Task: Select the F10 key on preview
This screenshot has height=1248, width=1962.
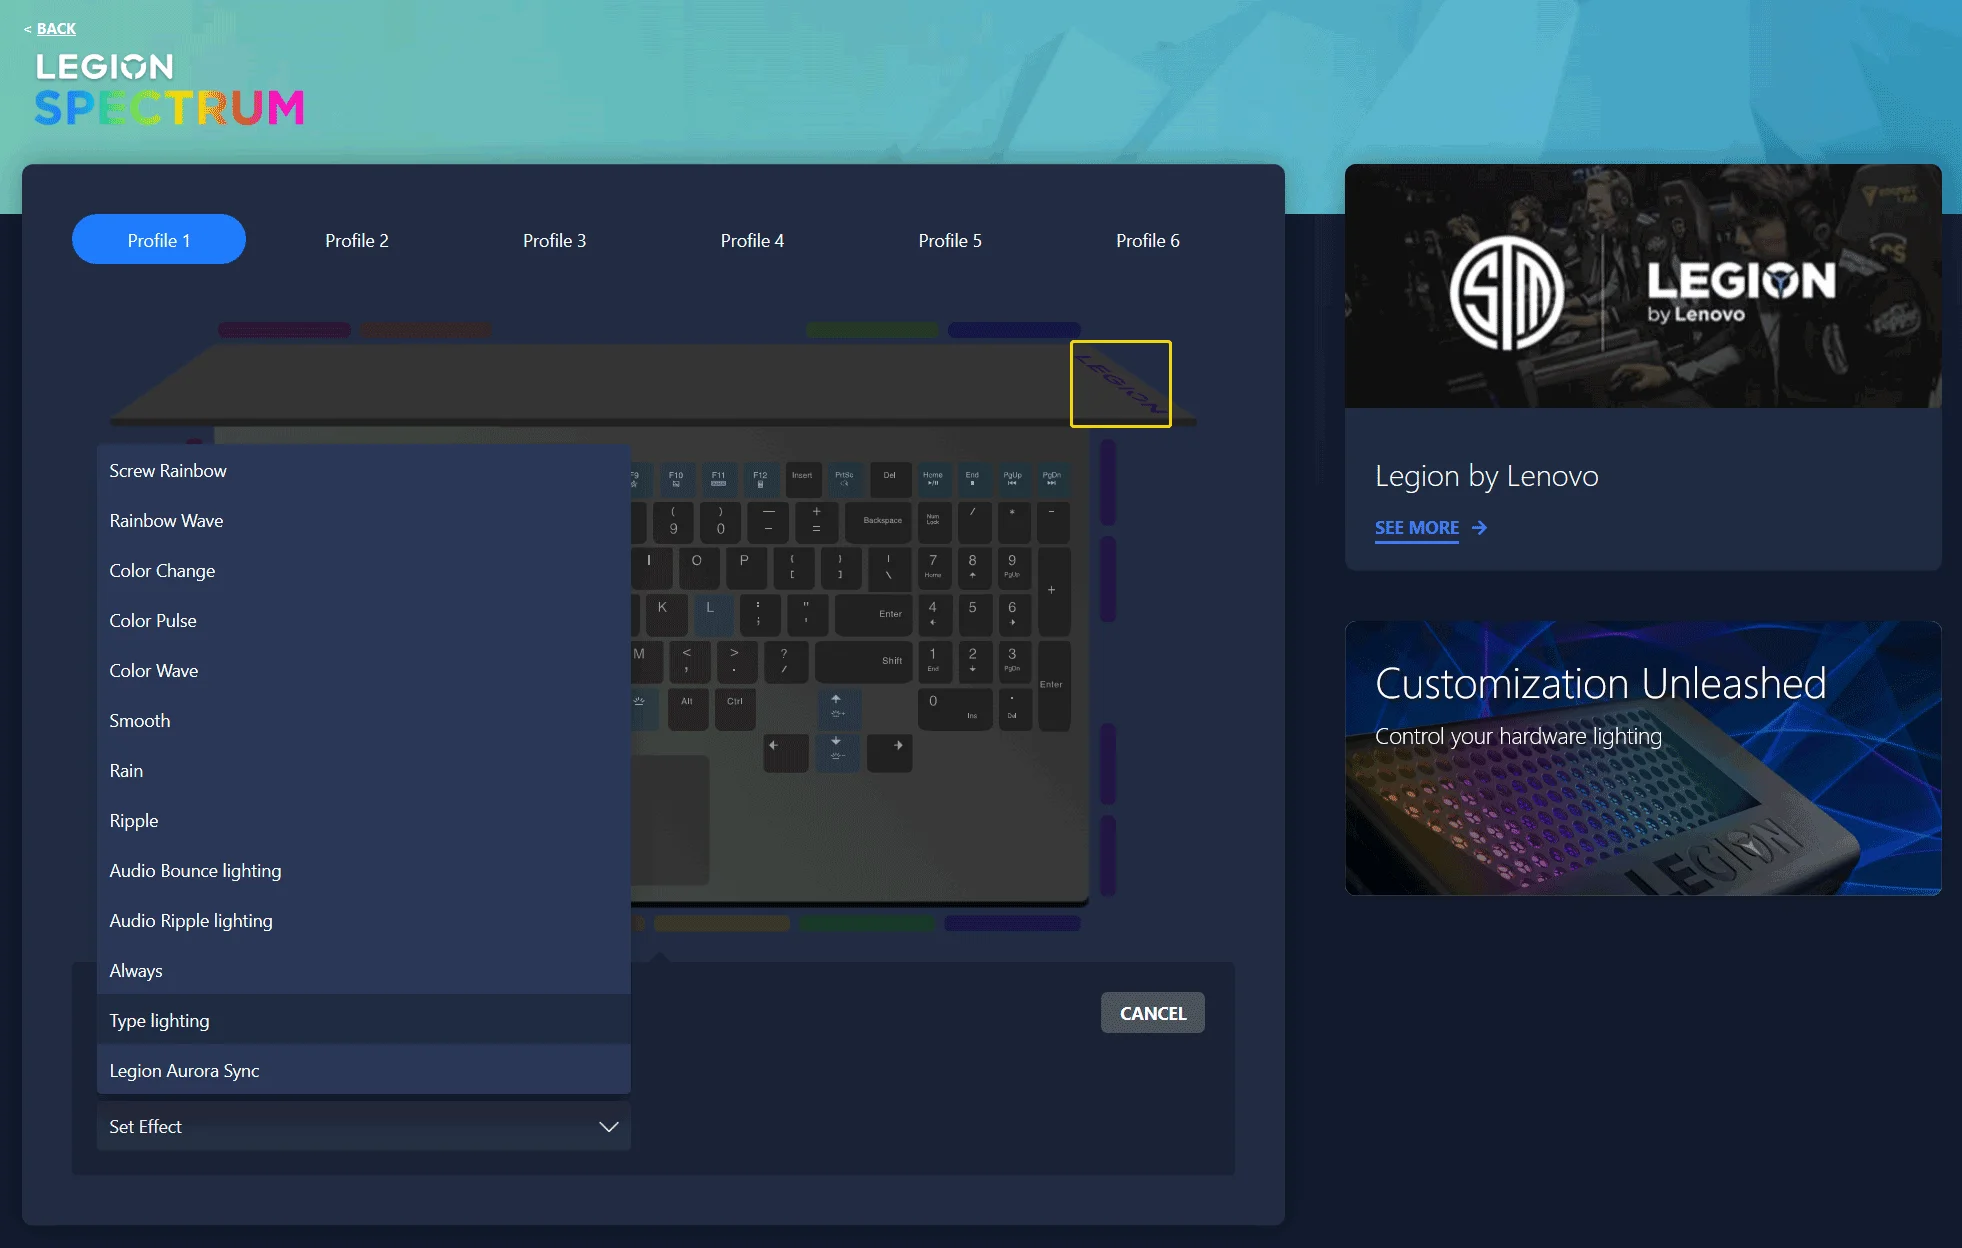Action: point(677,480)
